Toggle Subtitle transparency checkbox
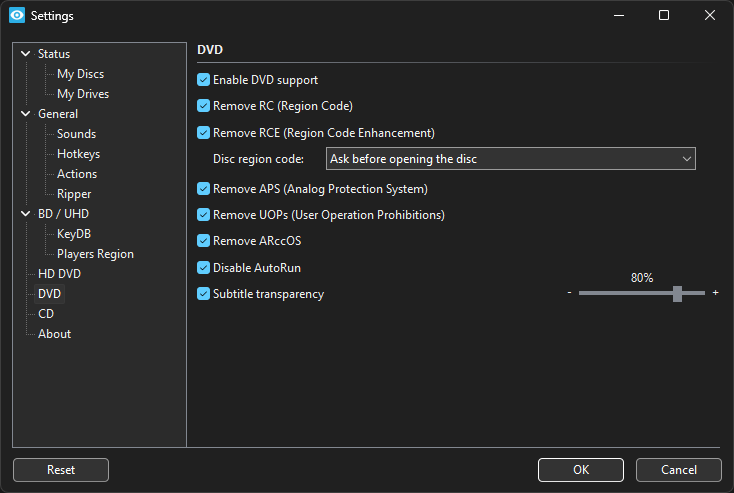734x493 pixels. click(204, 294)
